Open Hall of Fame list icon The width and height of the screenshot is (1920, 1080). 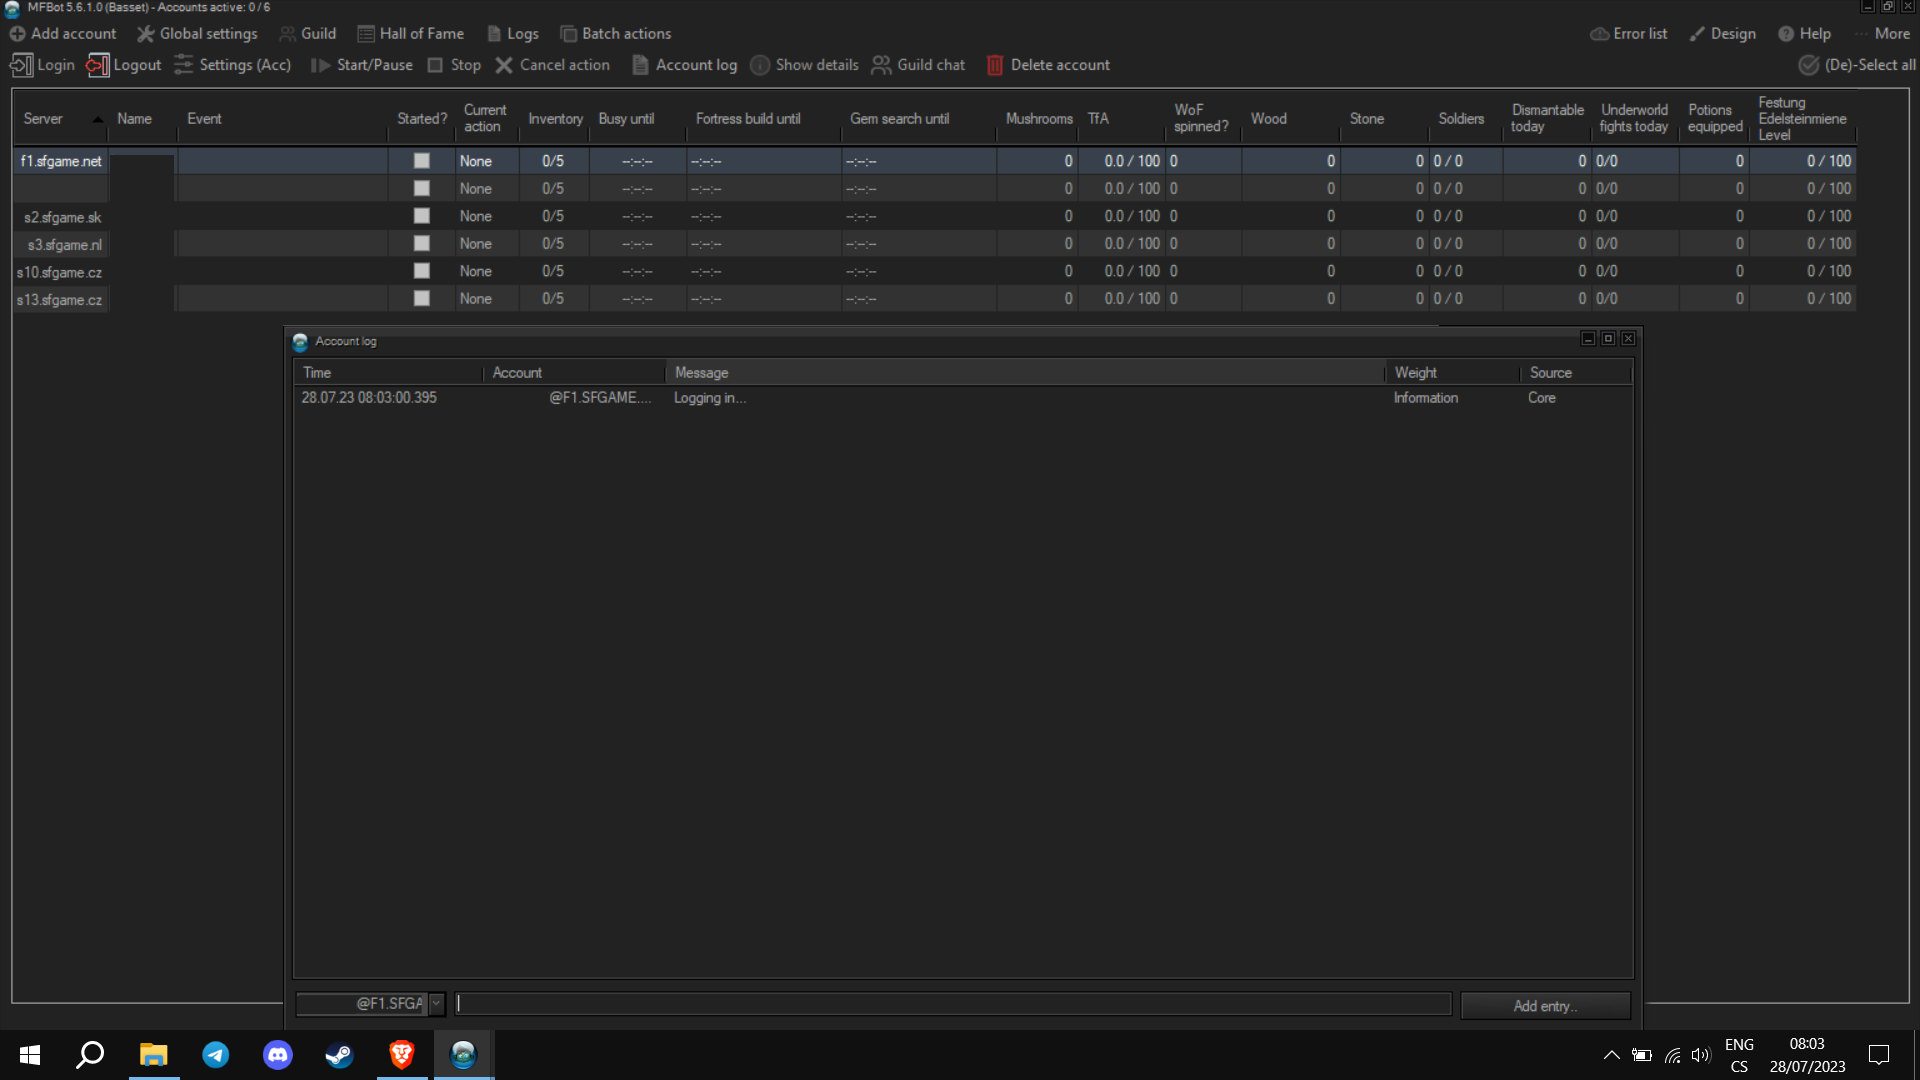tap(366, 34)
